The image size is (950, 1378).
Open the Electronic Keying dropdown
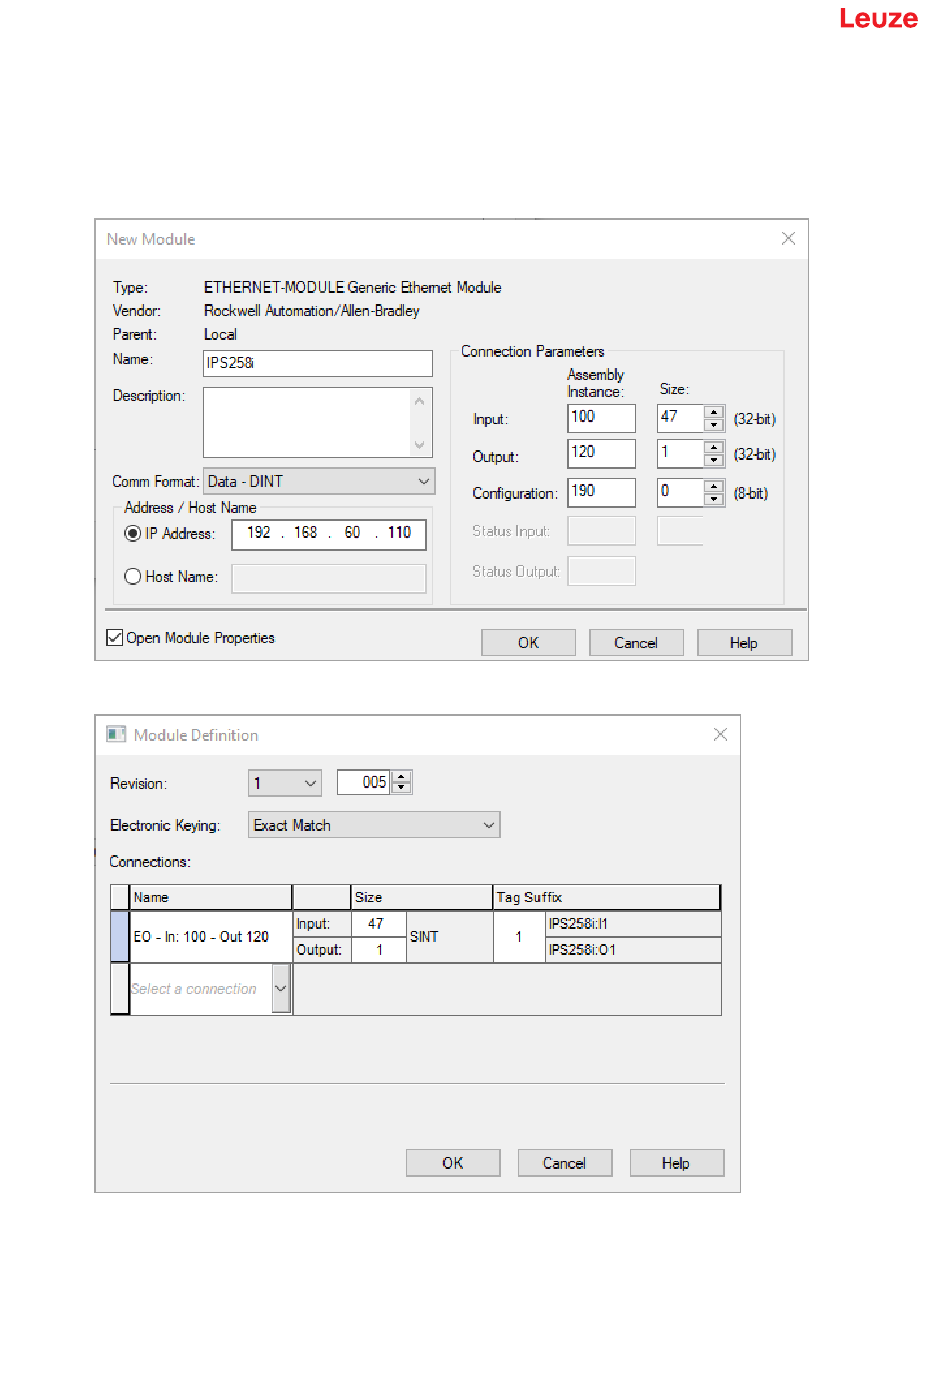(x=374, y=825)
